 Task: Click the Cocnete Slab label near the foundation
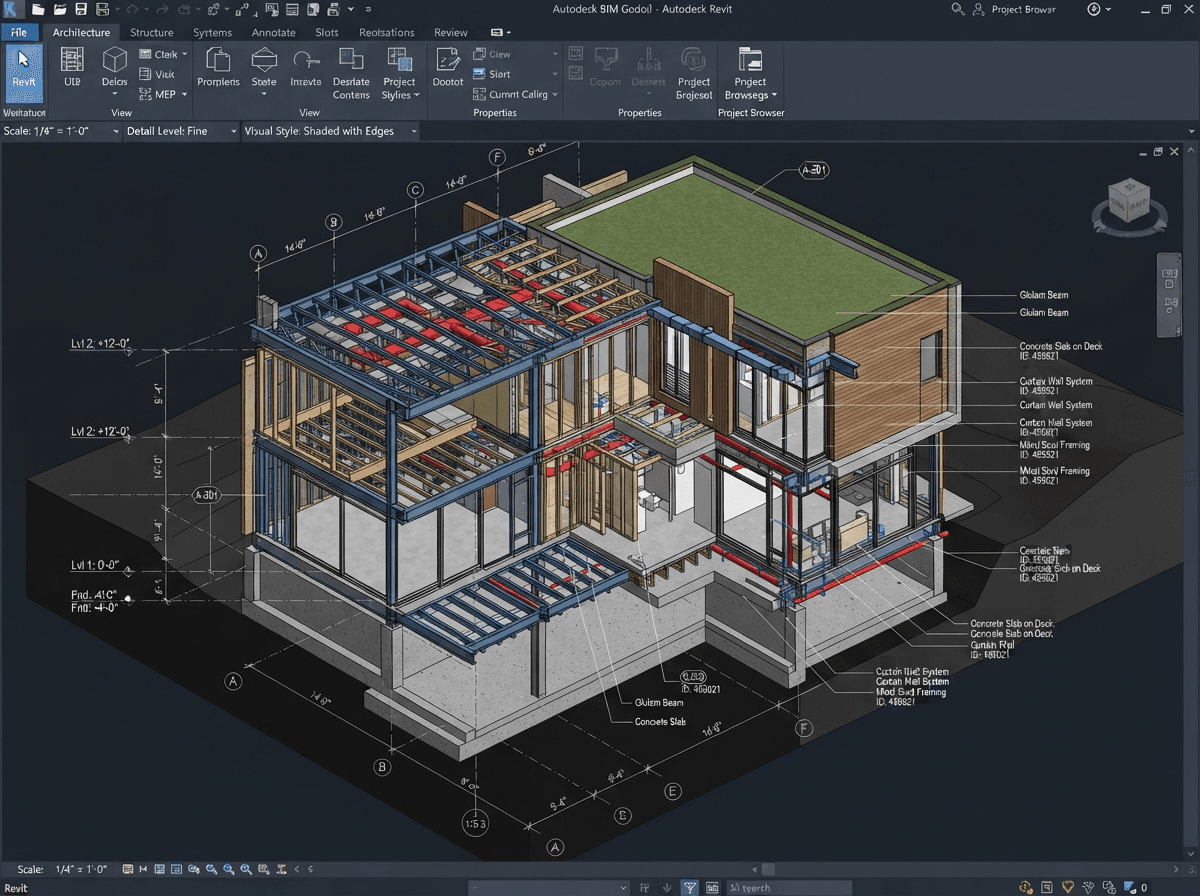coord(660,721)
